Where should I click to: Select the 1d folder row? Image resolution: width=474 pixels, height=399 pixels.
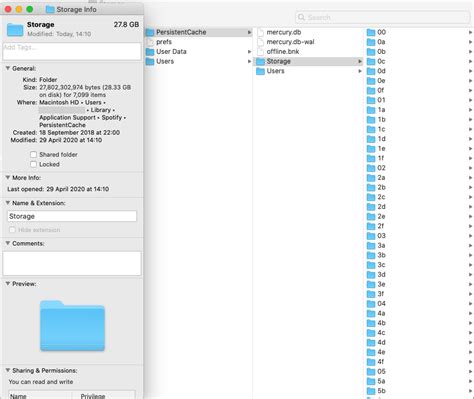420,139
